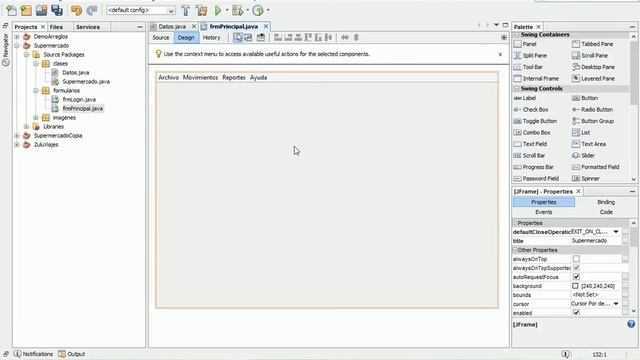Click the Profile Project icon
The width and height of the screenshot is (640, 360).
(x=258, y=10)
